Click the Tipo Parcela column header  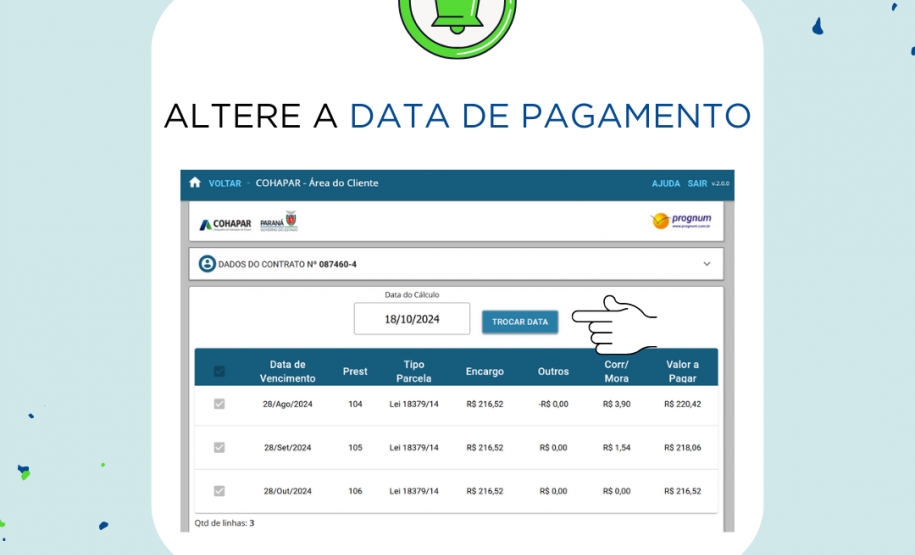[x=414, y=371]
